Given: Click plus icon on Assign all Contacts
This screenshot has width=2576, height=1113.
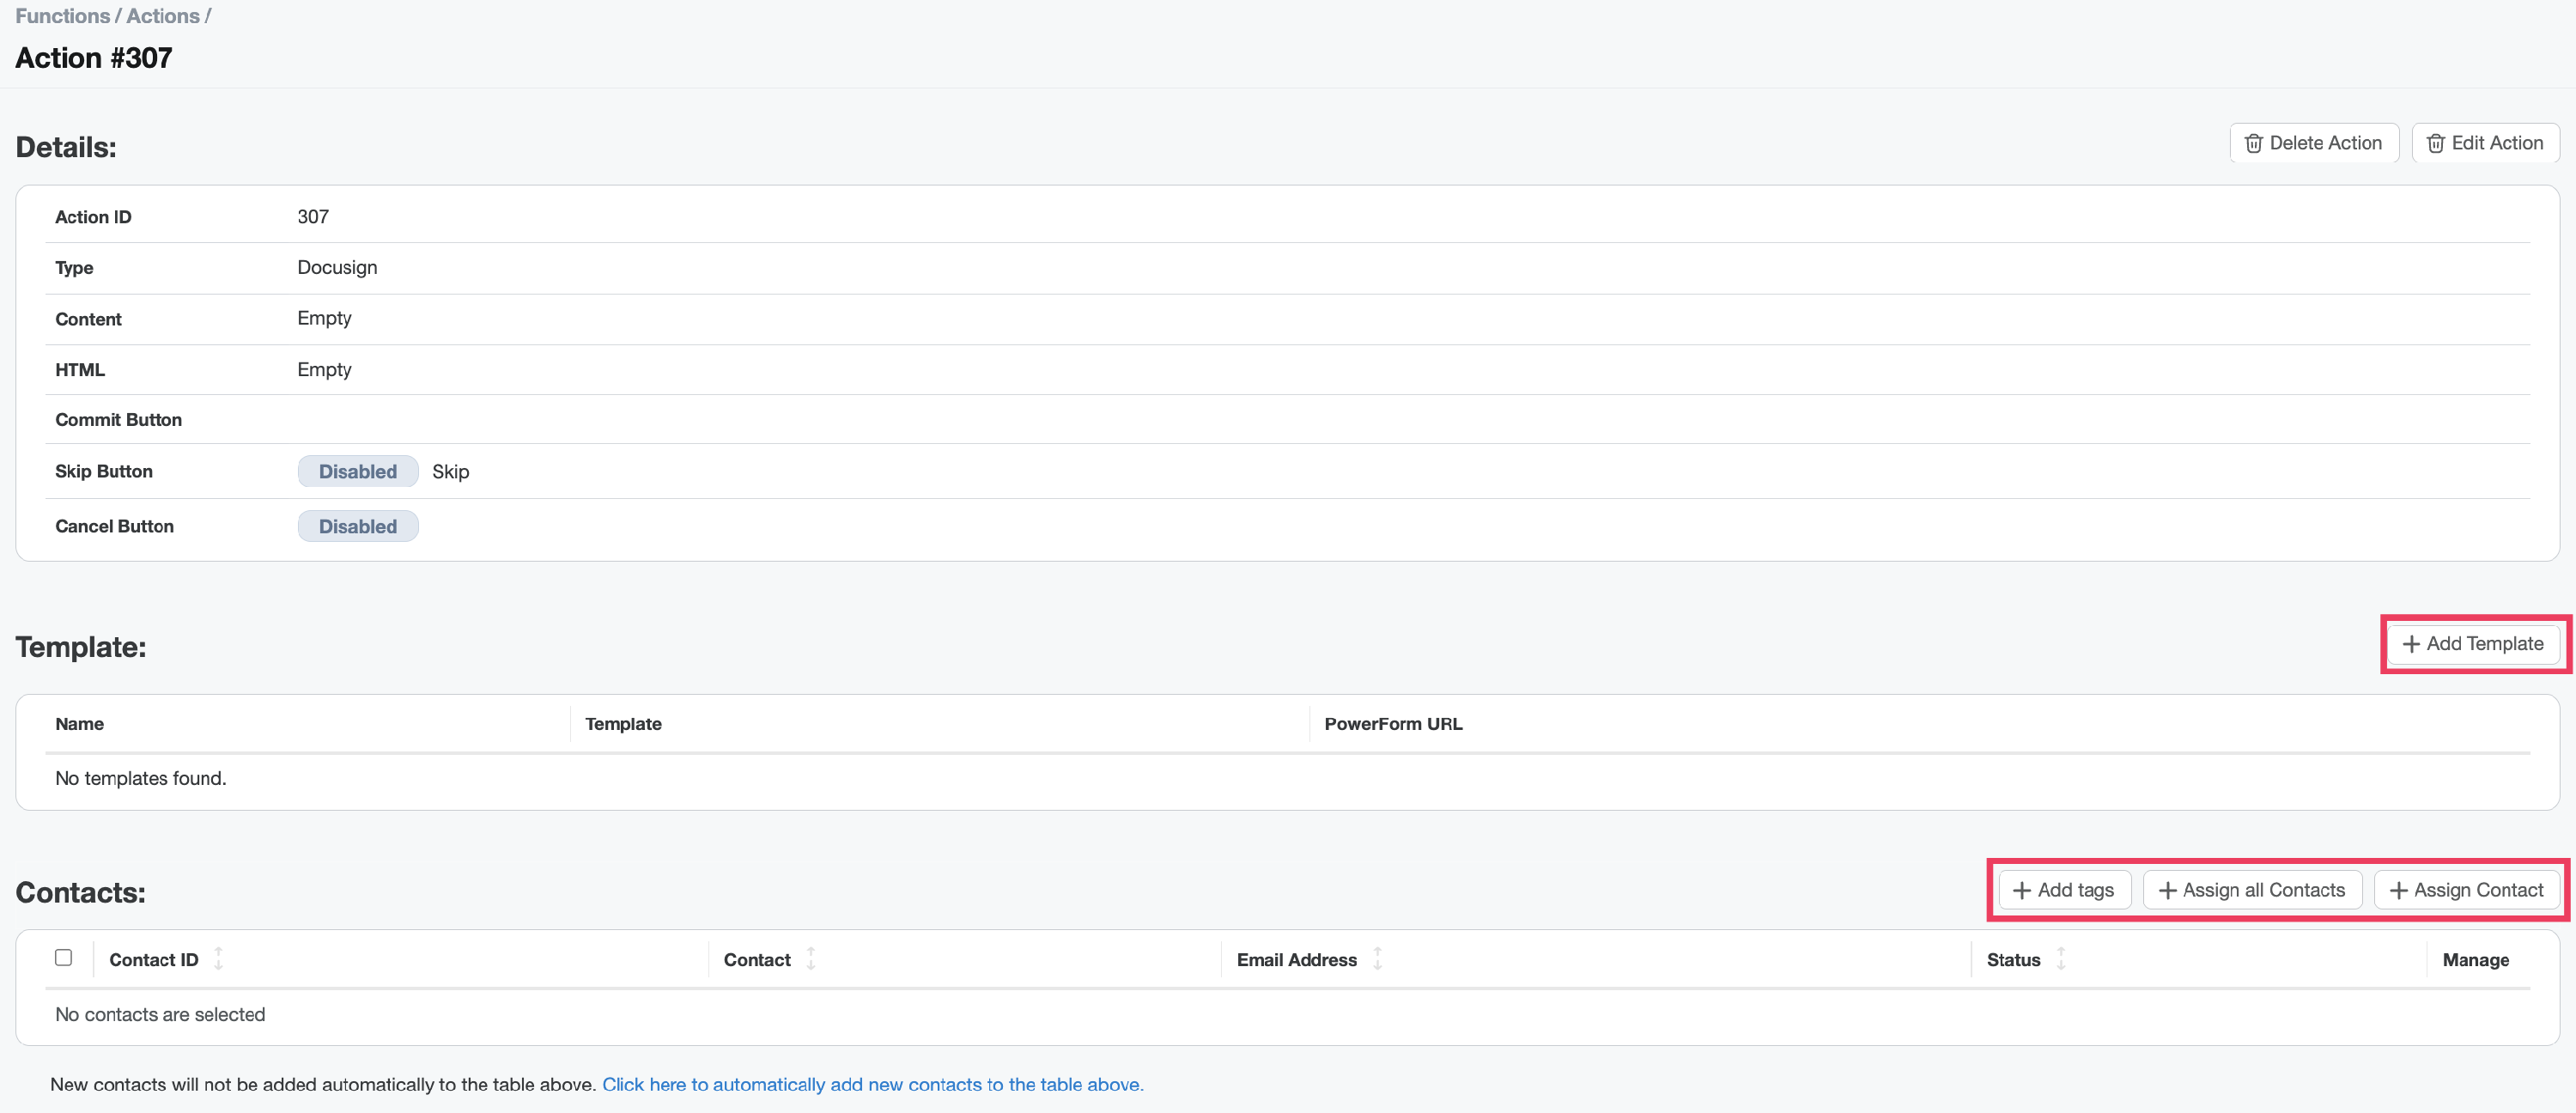Looking at the screenshot, I should (x=2167, y=890).
